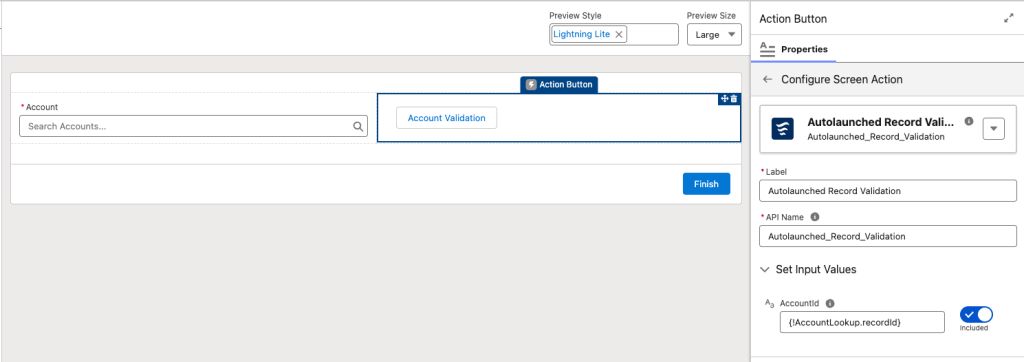Click the AccountId text type icon
Viewport: 1024px width, 362px height.
pos(769,303)
